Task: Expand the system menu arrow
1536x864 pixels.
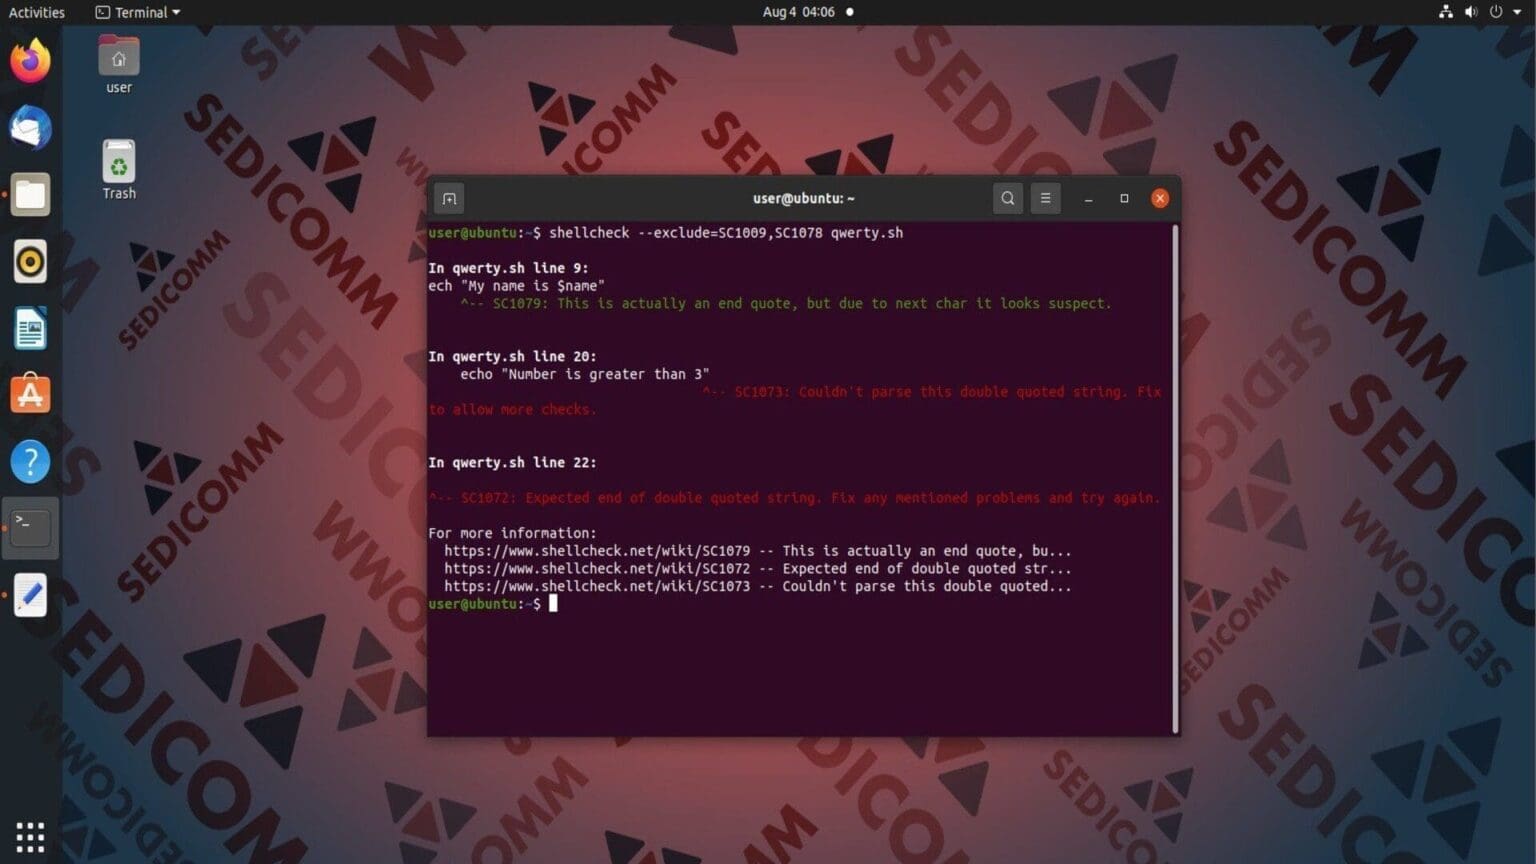Action: (1517, 12)
